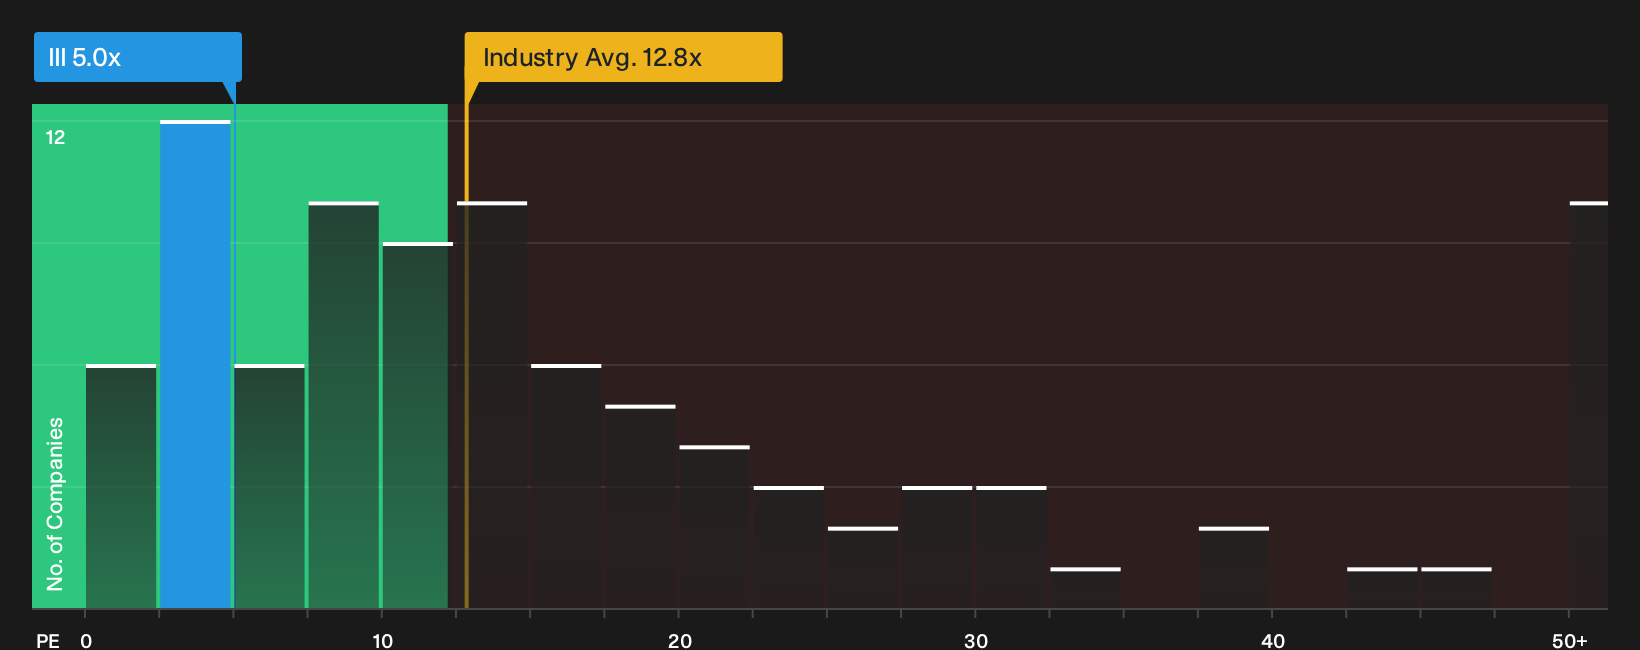
Task: Select the dark bar just left of PE 40
Action: tap(1234, 567)
